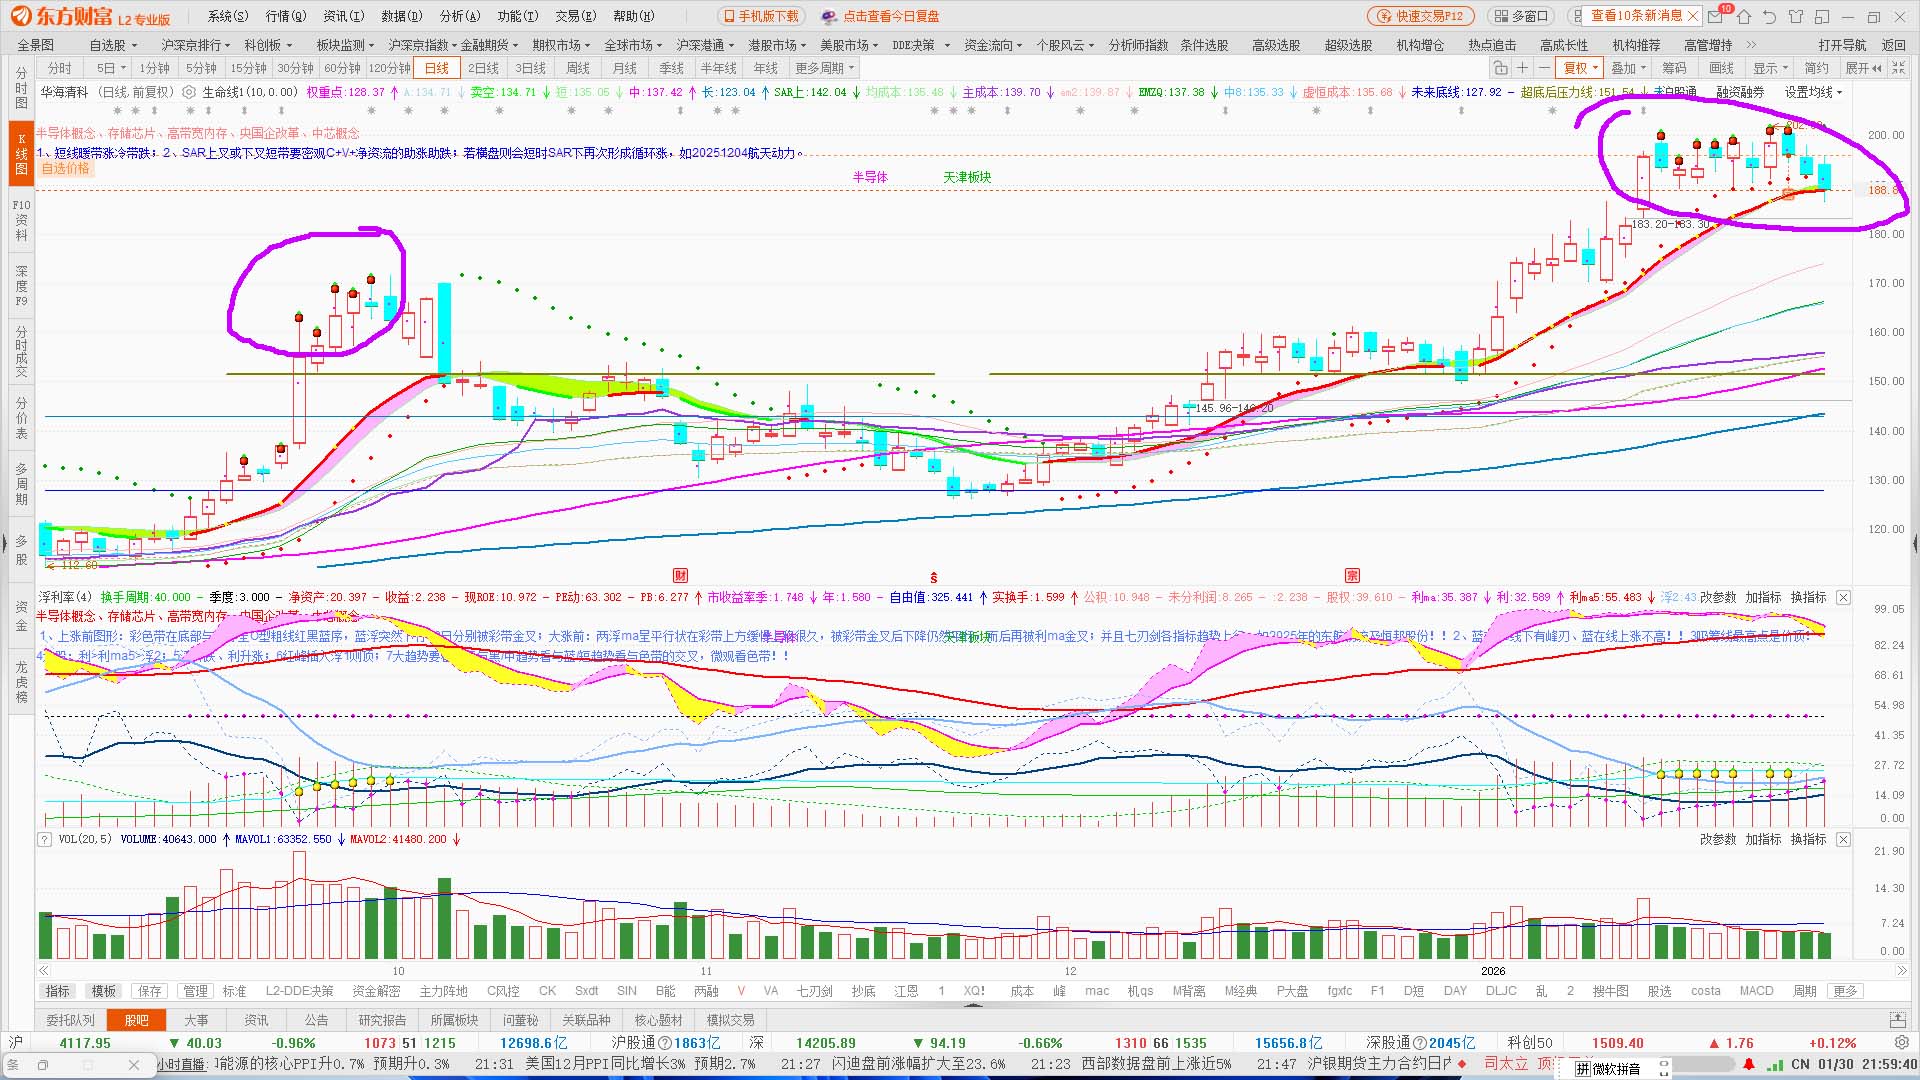Screen dimensions: 1920x1080
Task: Open the 复权 dropdown
Action: tap(1581, 68)
